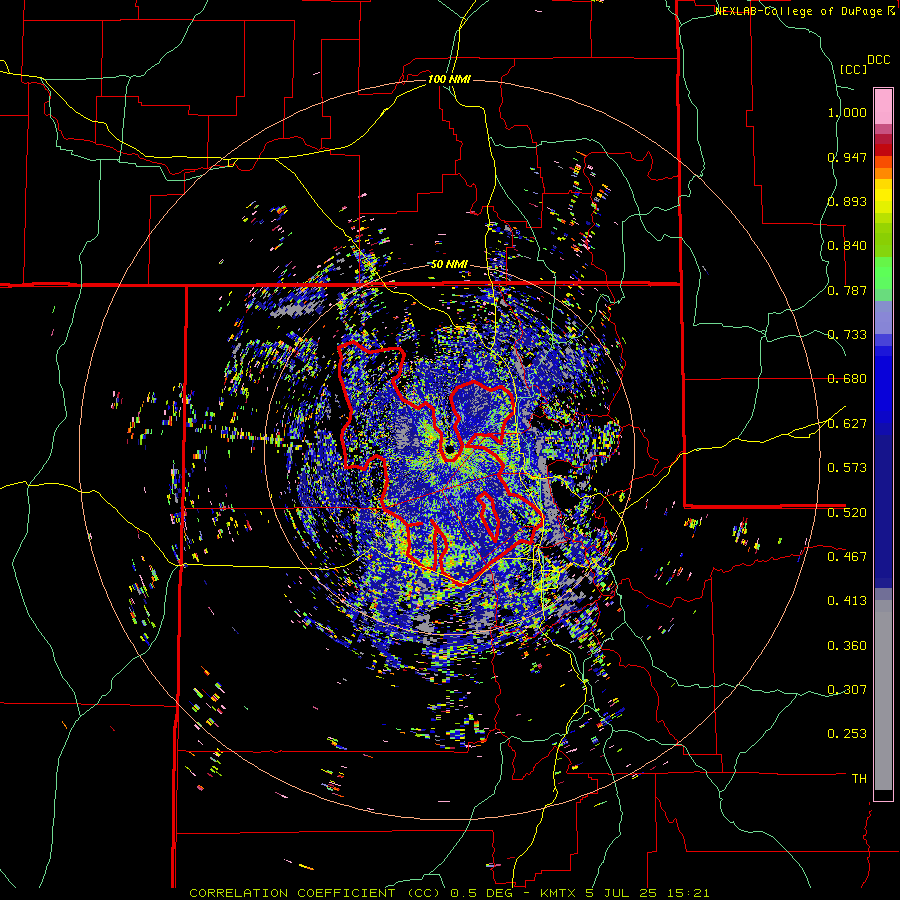This screenshot has height=900, width=900.
Task: Click the 0.467 legend value
Action: (x=847, y=556)
